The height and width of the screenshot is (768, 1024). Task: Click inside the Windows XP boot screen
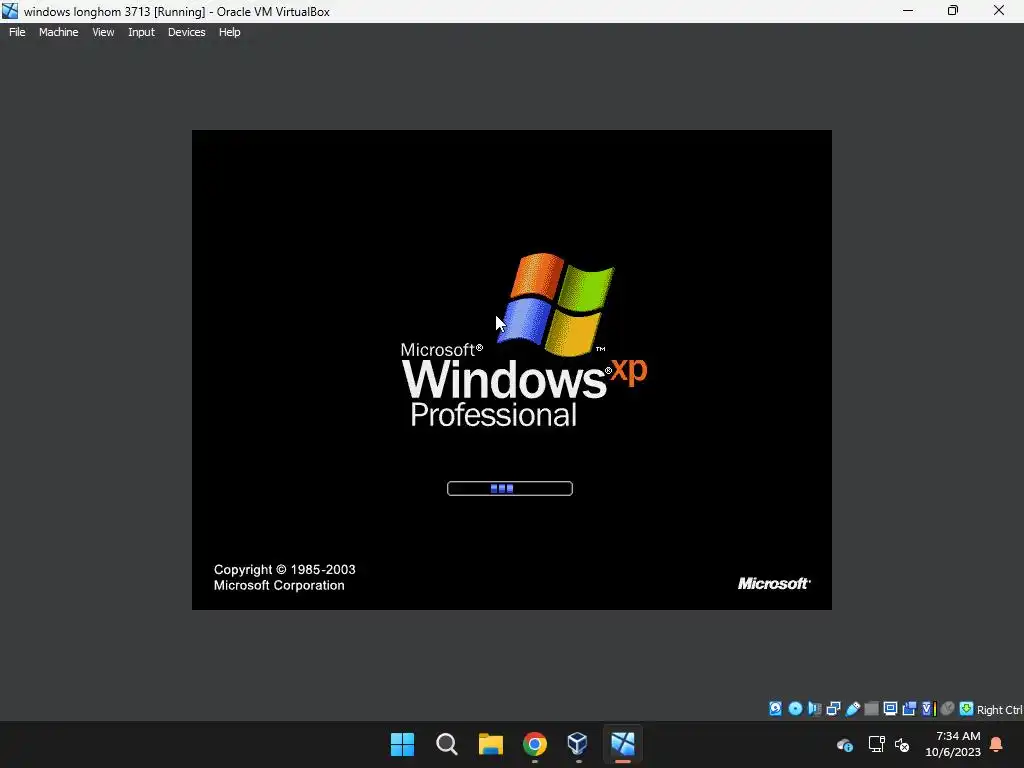512,370
